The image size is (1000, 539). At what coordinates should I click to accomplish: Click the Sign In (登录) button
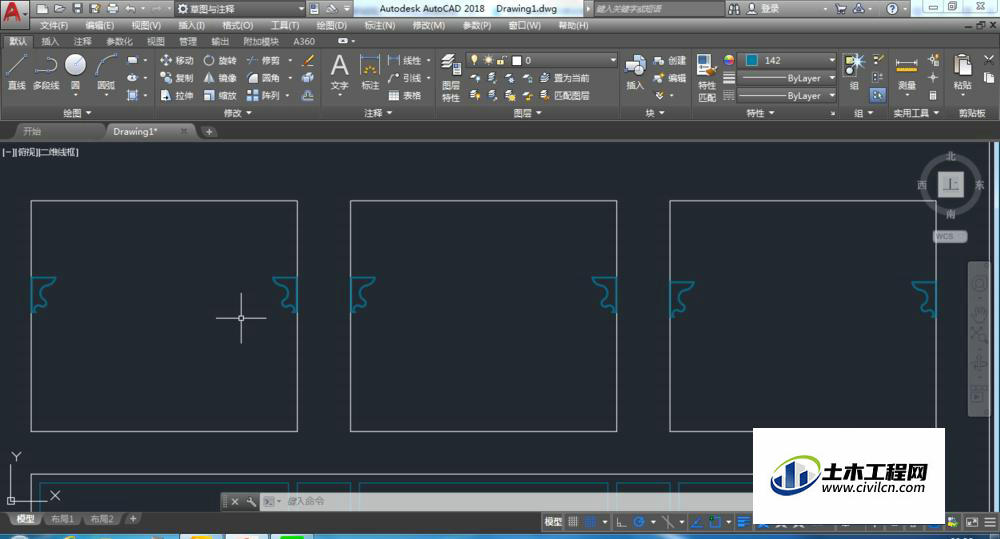click(x=763, y=8)
